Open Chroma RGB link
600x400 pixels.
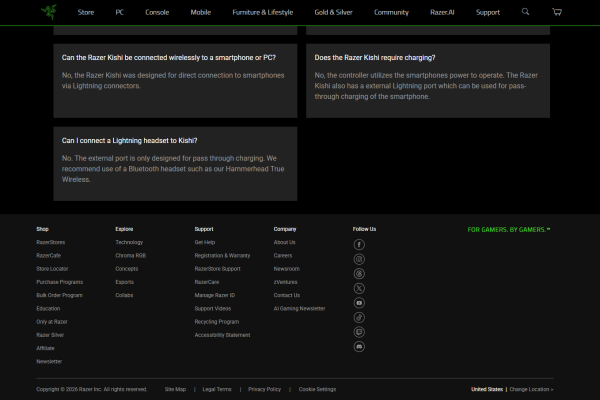[x=130, y=255]
